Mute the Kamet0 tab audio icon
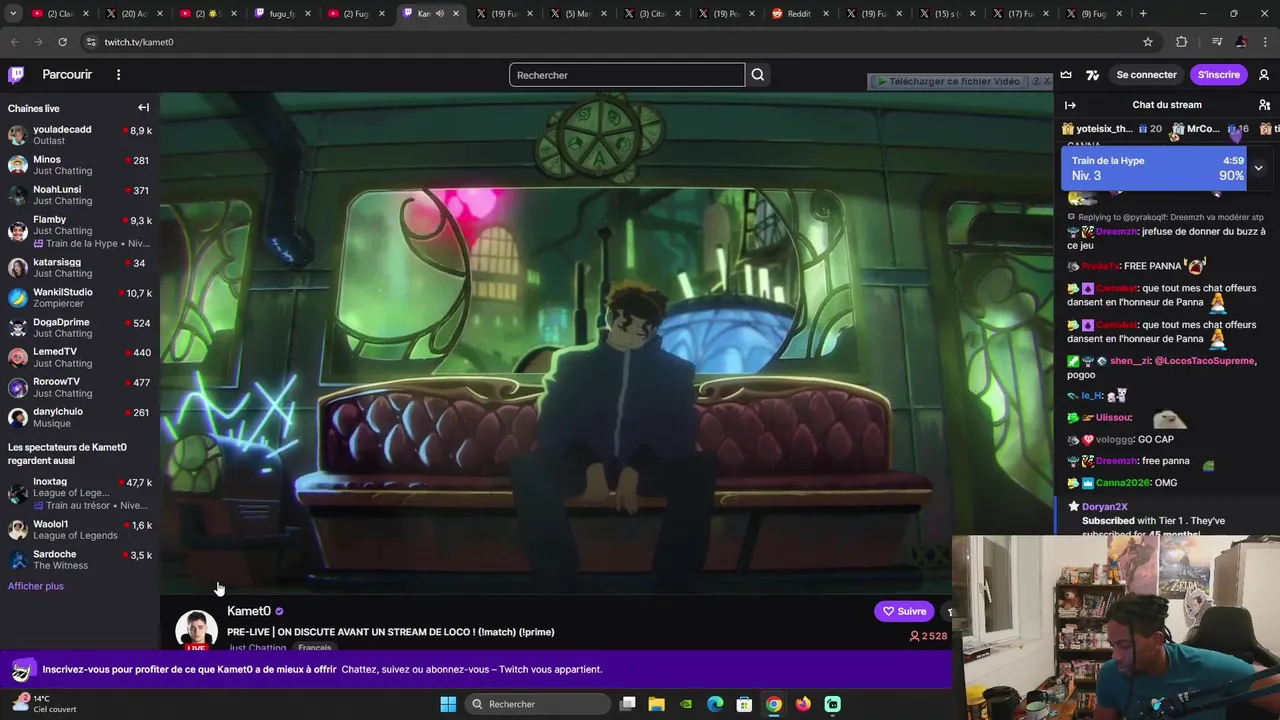The height and width of the screenshot is (720, 1280). pyautogui.click(x=440, y=14)
